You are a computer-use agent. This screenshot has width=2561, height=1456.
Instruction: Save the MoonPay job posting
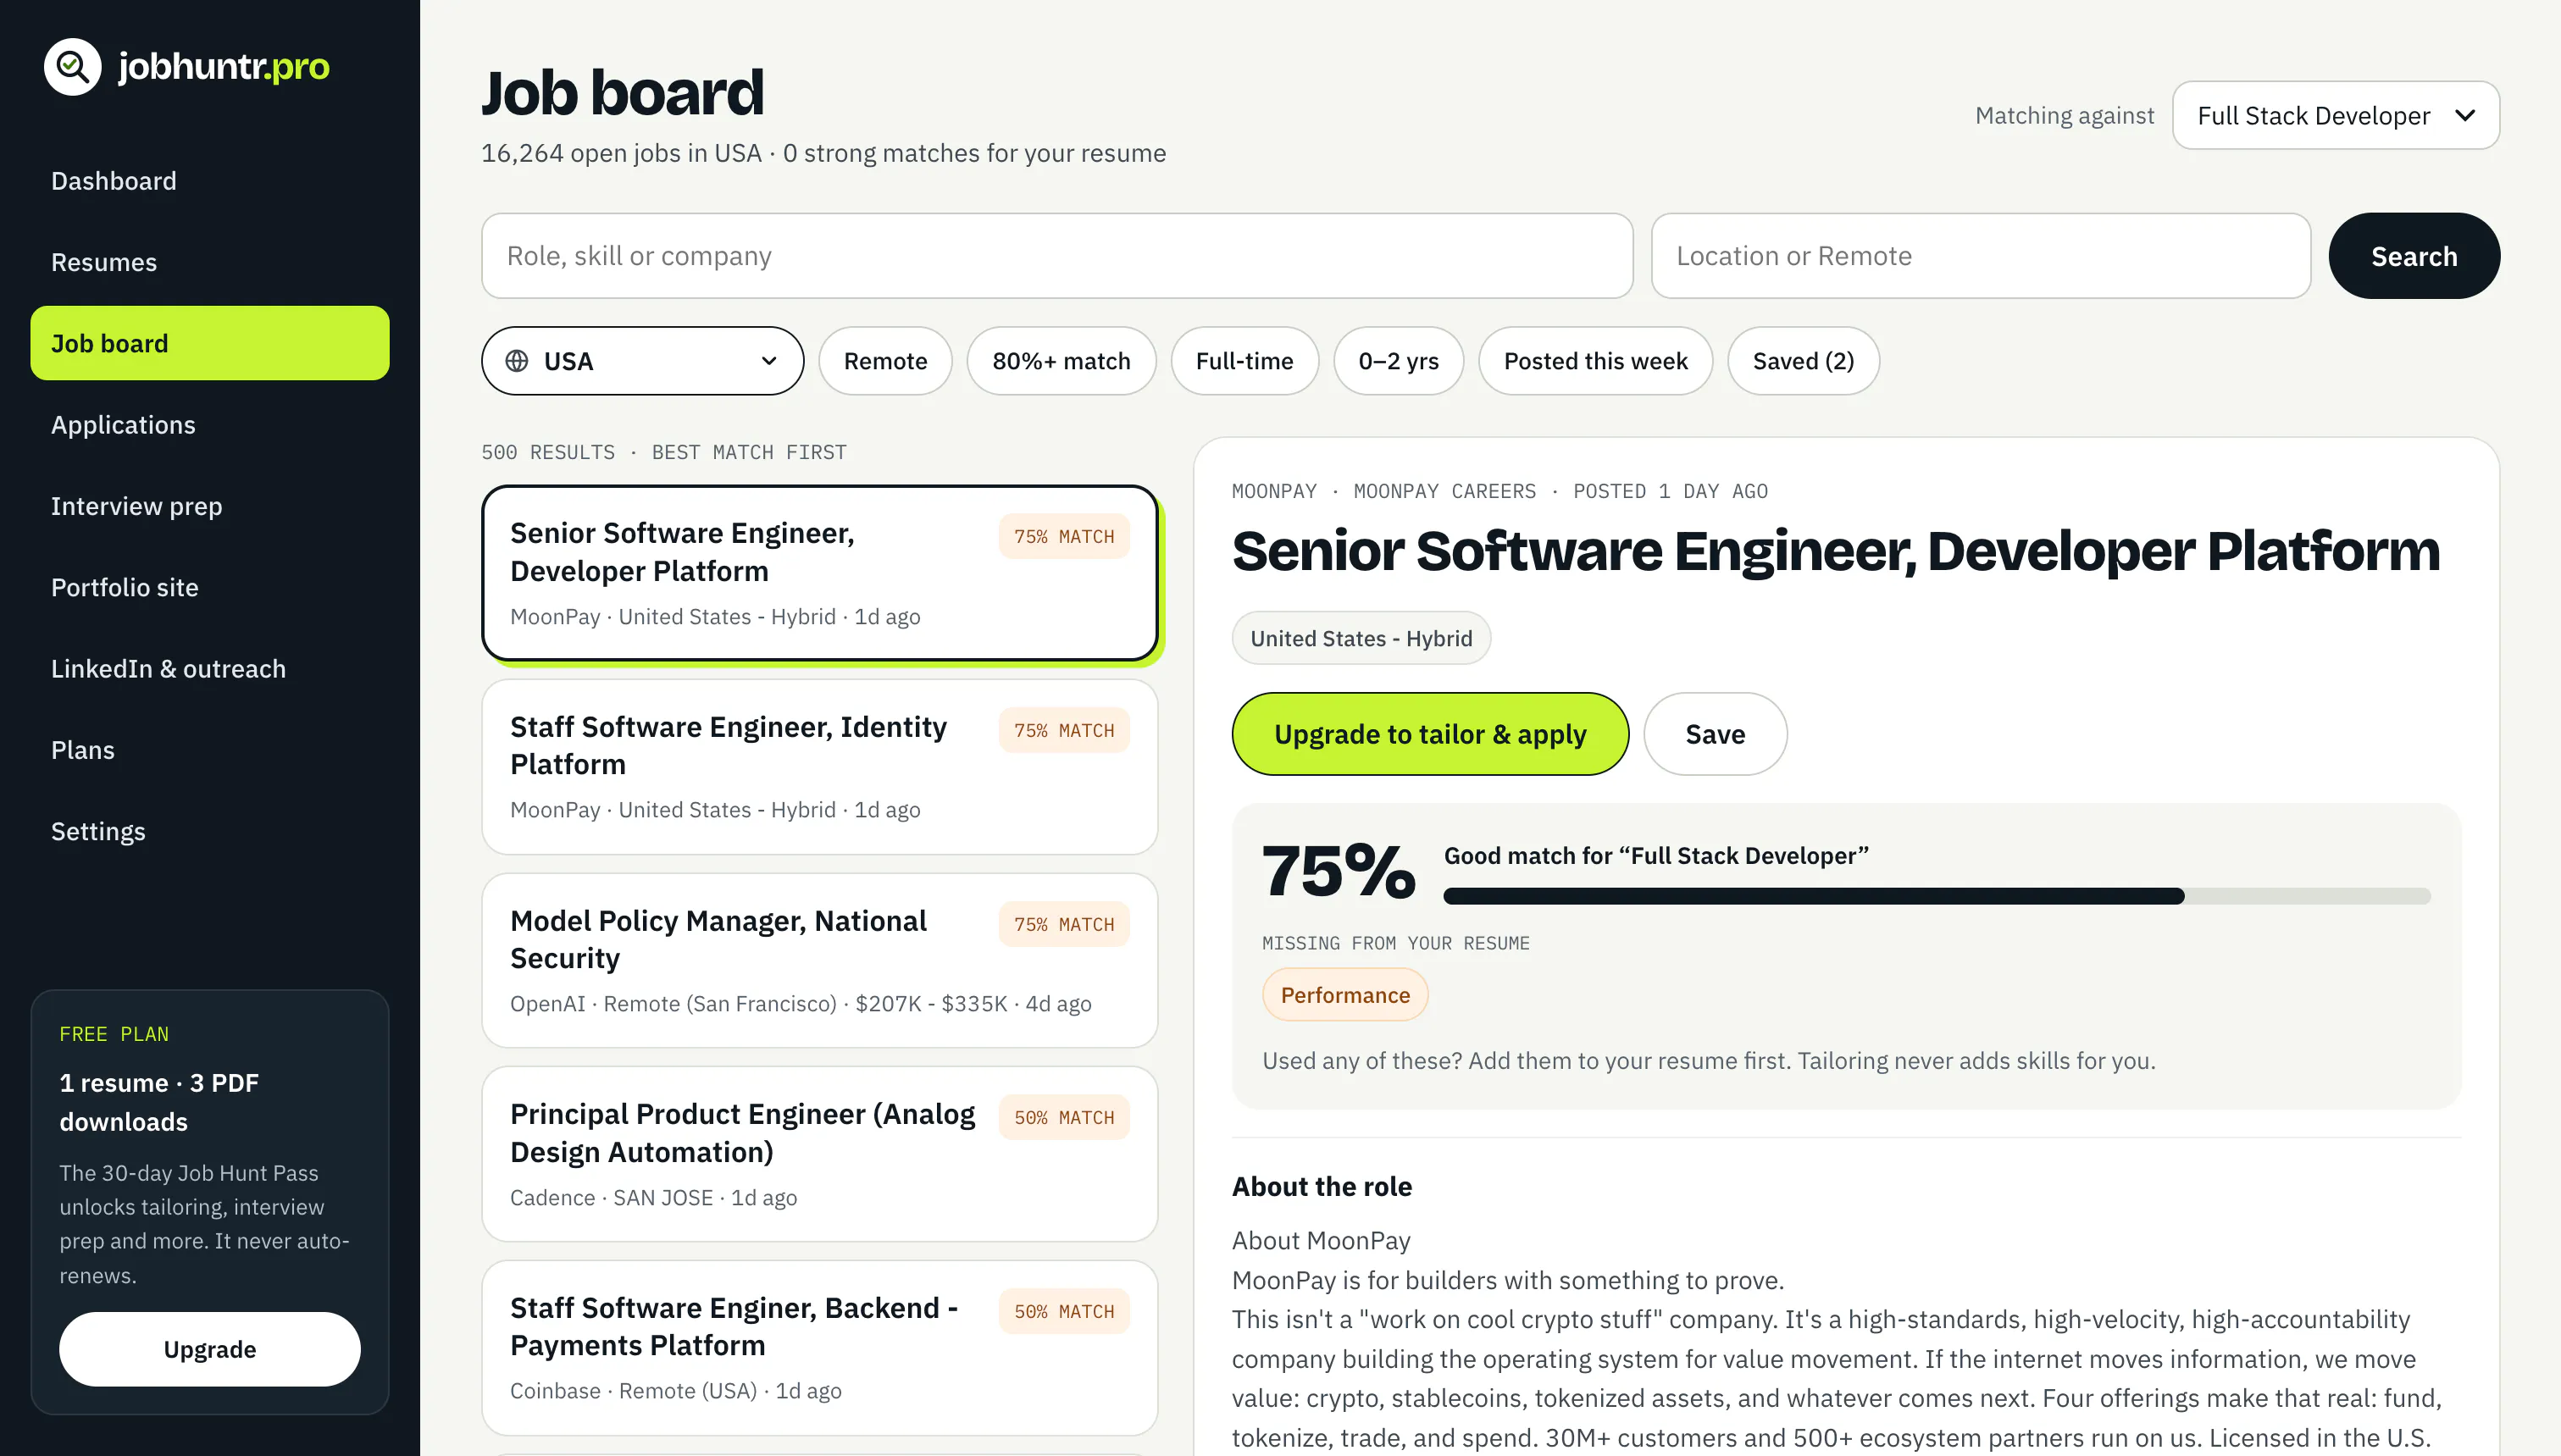point(1715,734)
